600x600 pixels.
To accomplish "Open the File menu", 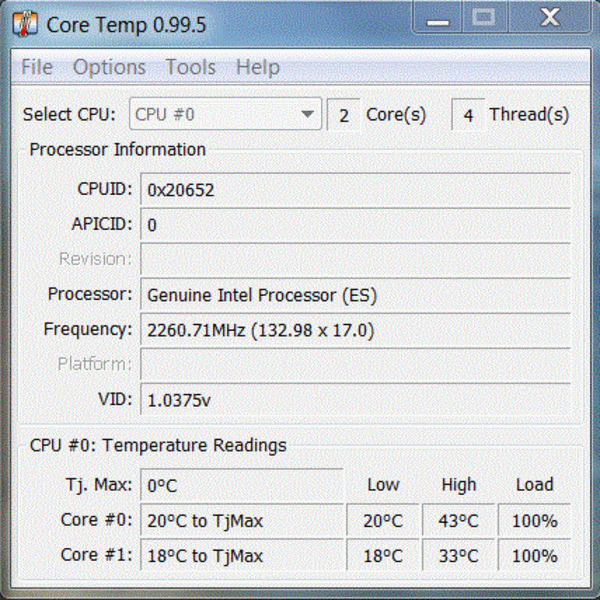I will 37,67.
